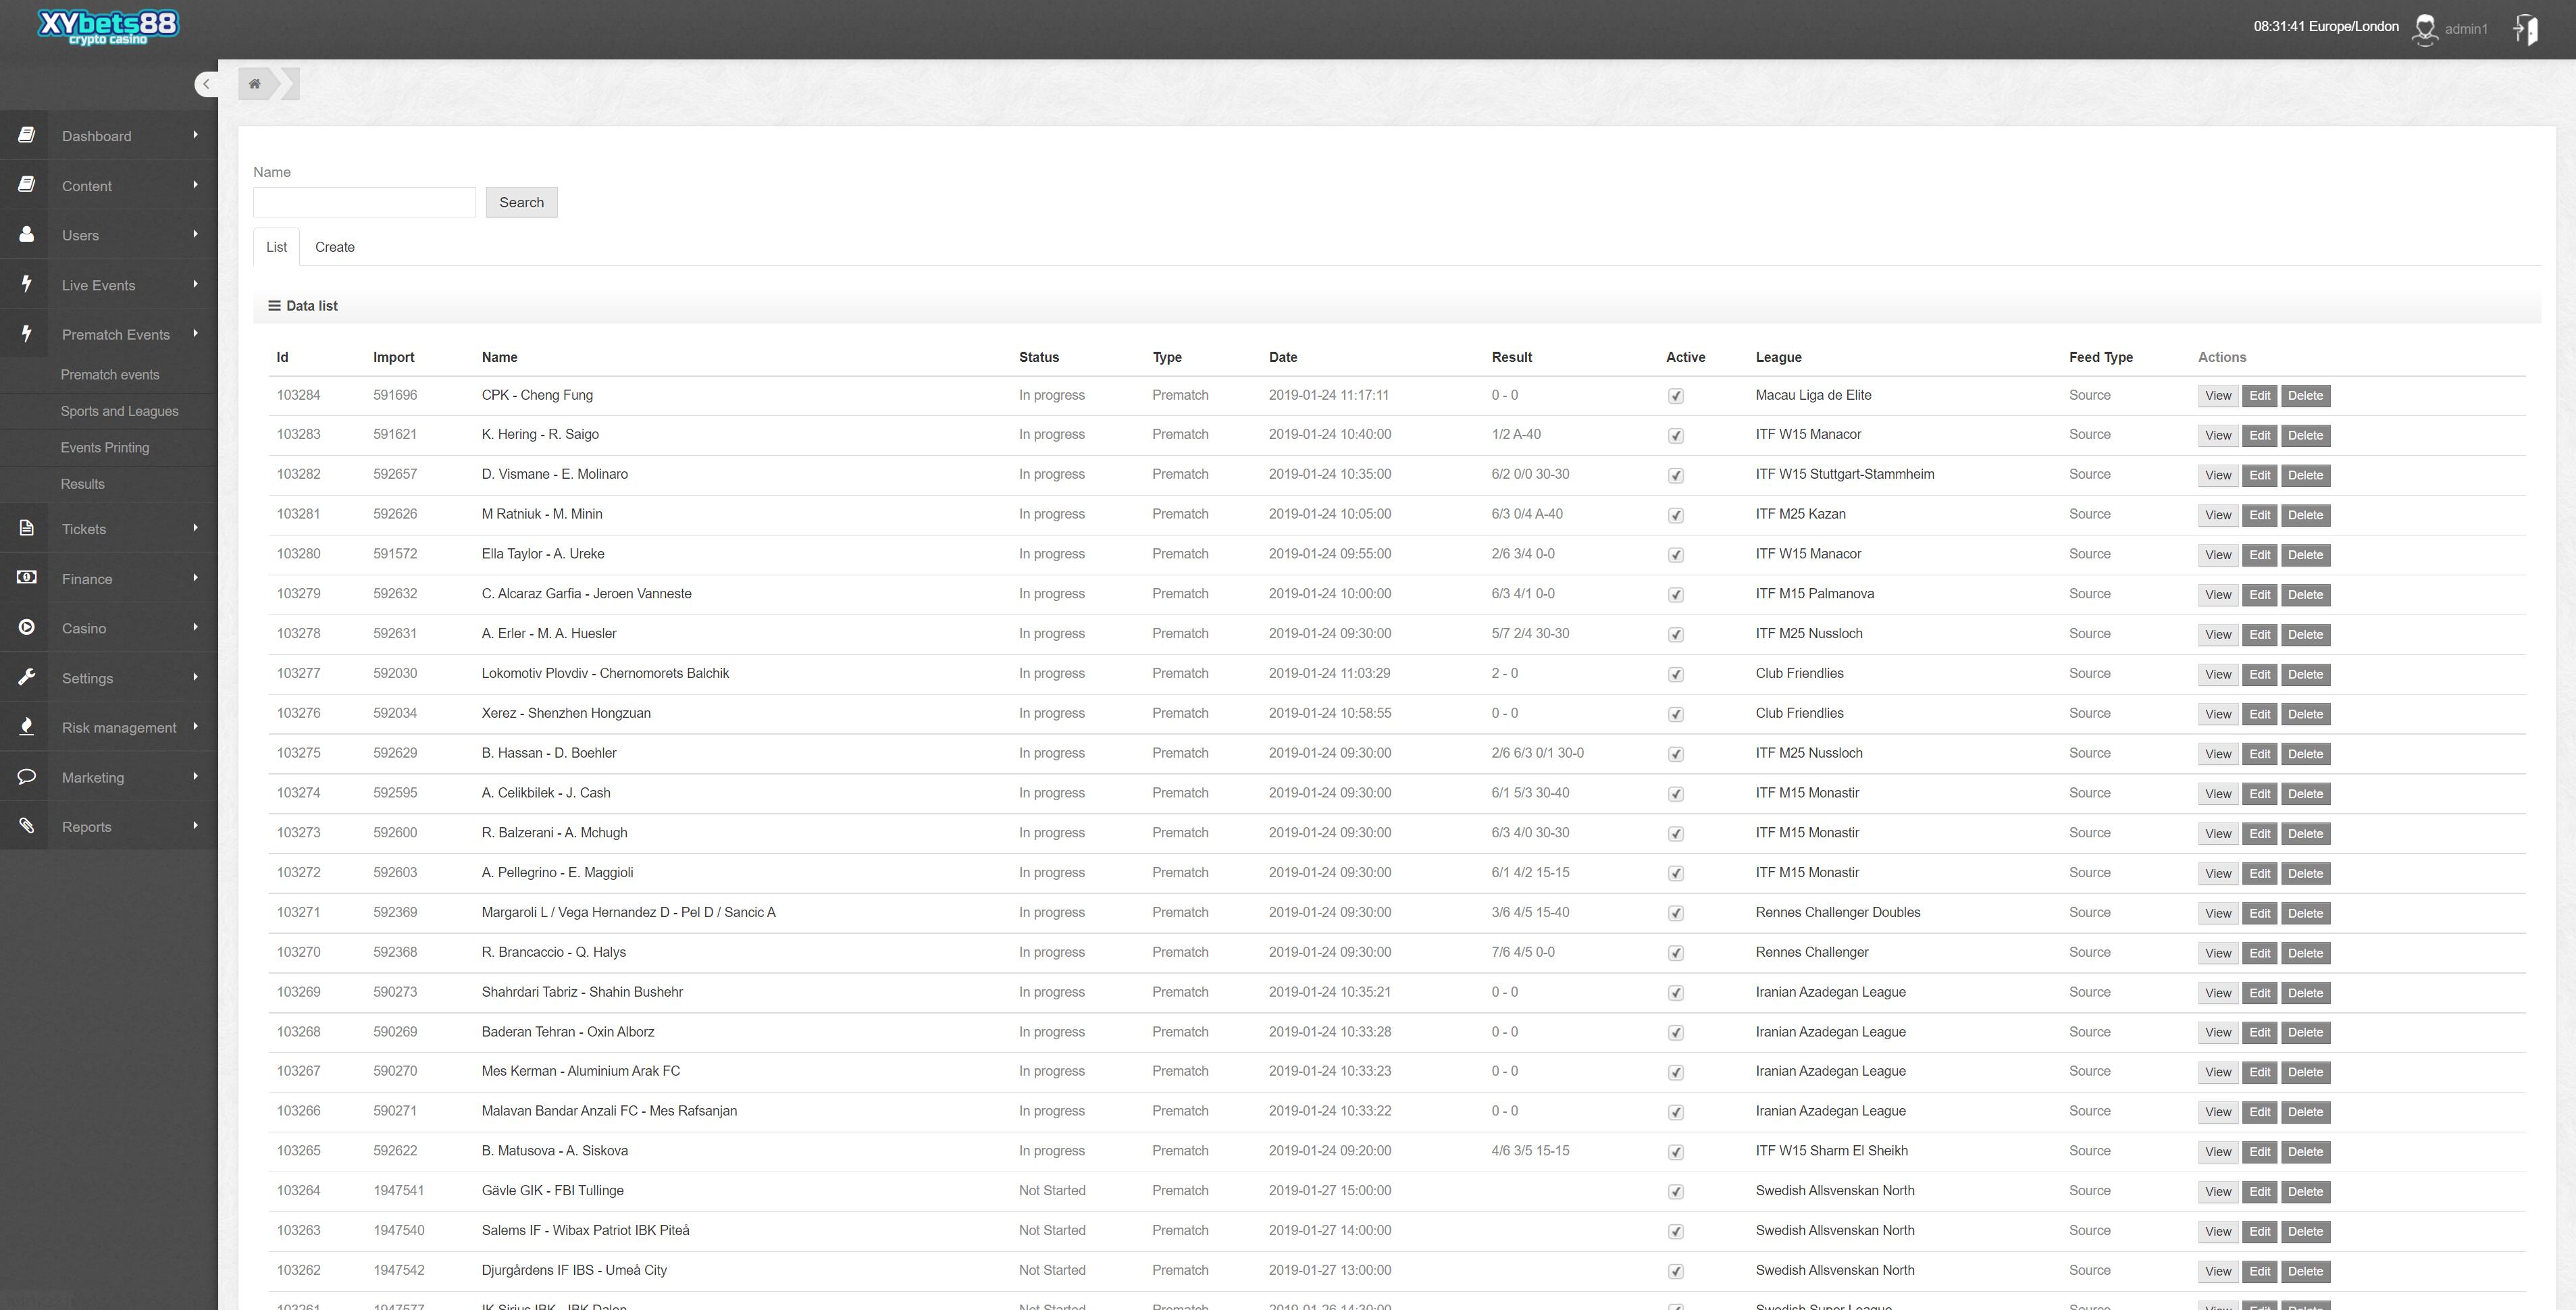Select the Risk Management sidebar icon
The image size is (2576, 1310).
tap(25, 725)
